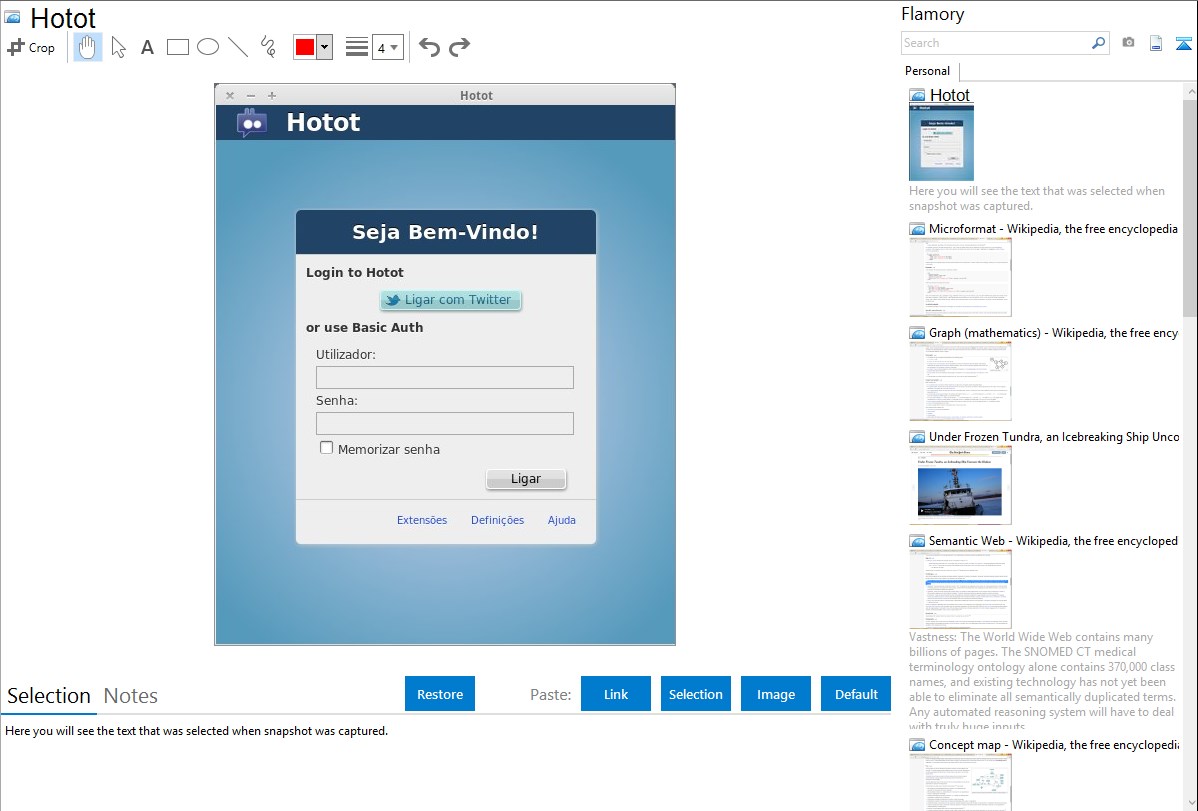The width and height of the screenshot is (1198, 811).
Task: Open the Under Frozen Tundra snapshot
Action: click(1054, 436)
